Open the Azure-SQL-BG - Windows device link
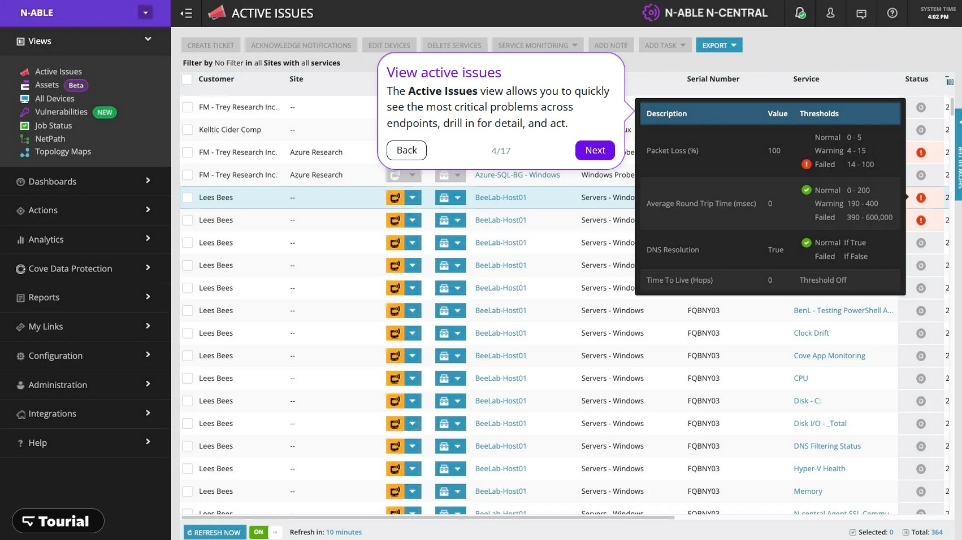 coord(517,175)
